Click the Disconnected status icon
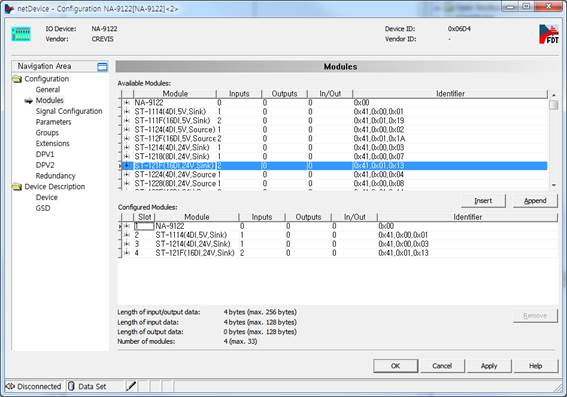The image size is (567, 397). click(10, 386)
